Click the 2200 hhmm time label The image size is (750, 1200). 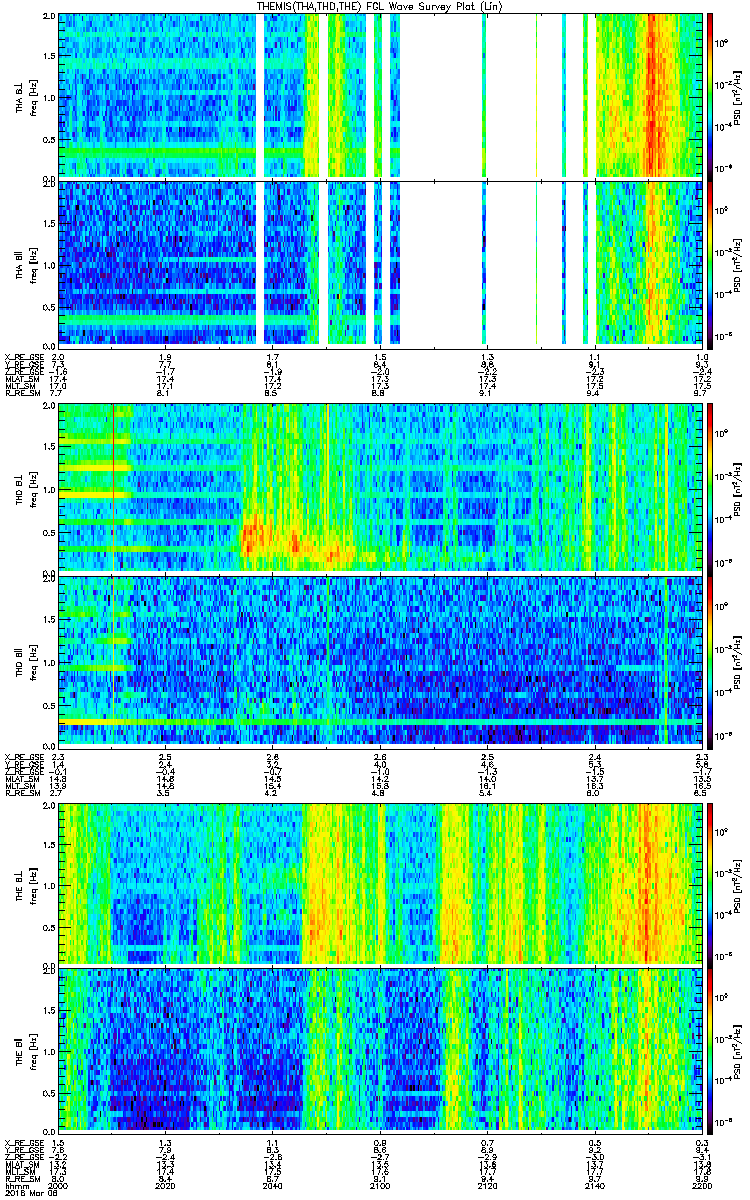702,1187
